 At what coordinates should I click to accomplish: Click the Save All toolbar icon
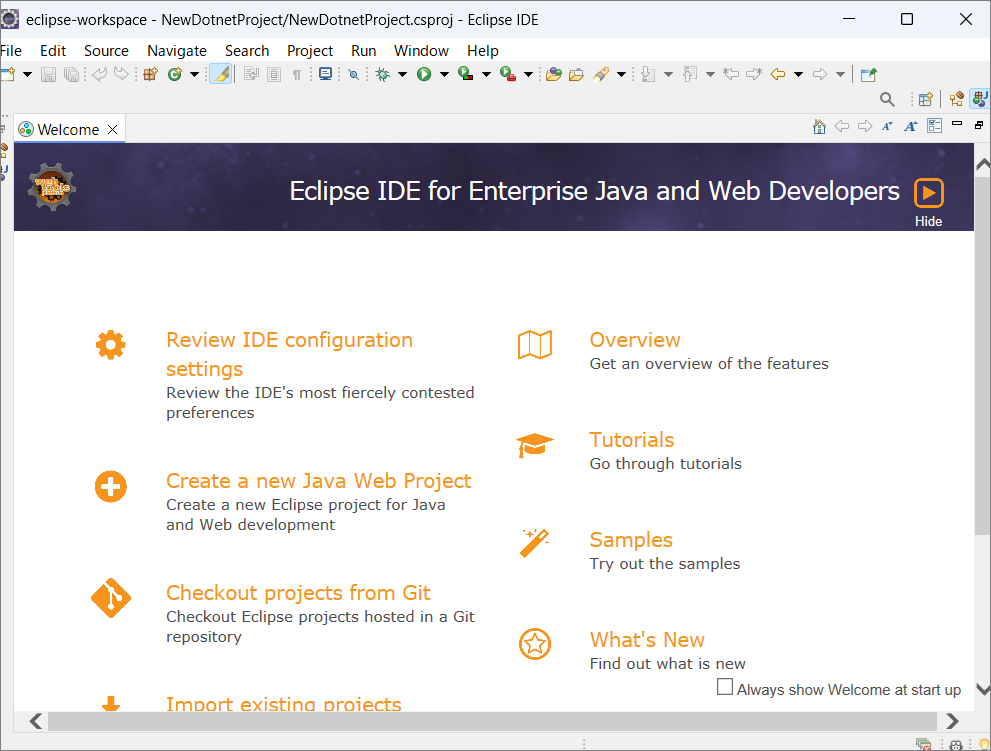point(71,75)
